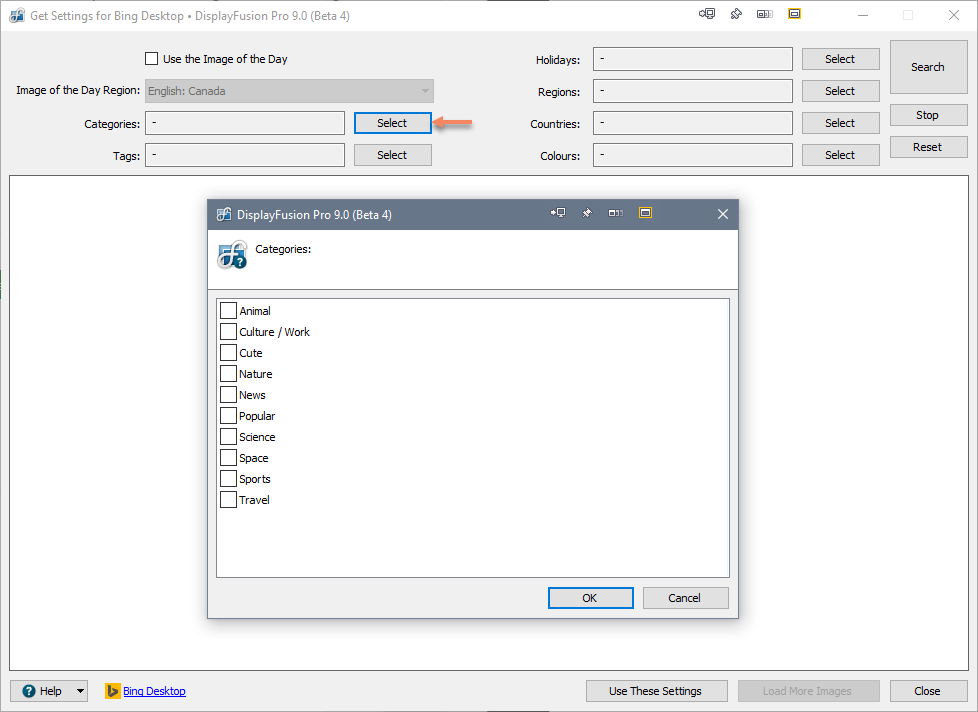
Task: Tick the Space category checkbox
Action: coord(228,458)
